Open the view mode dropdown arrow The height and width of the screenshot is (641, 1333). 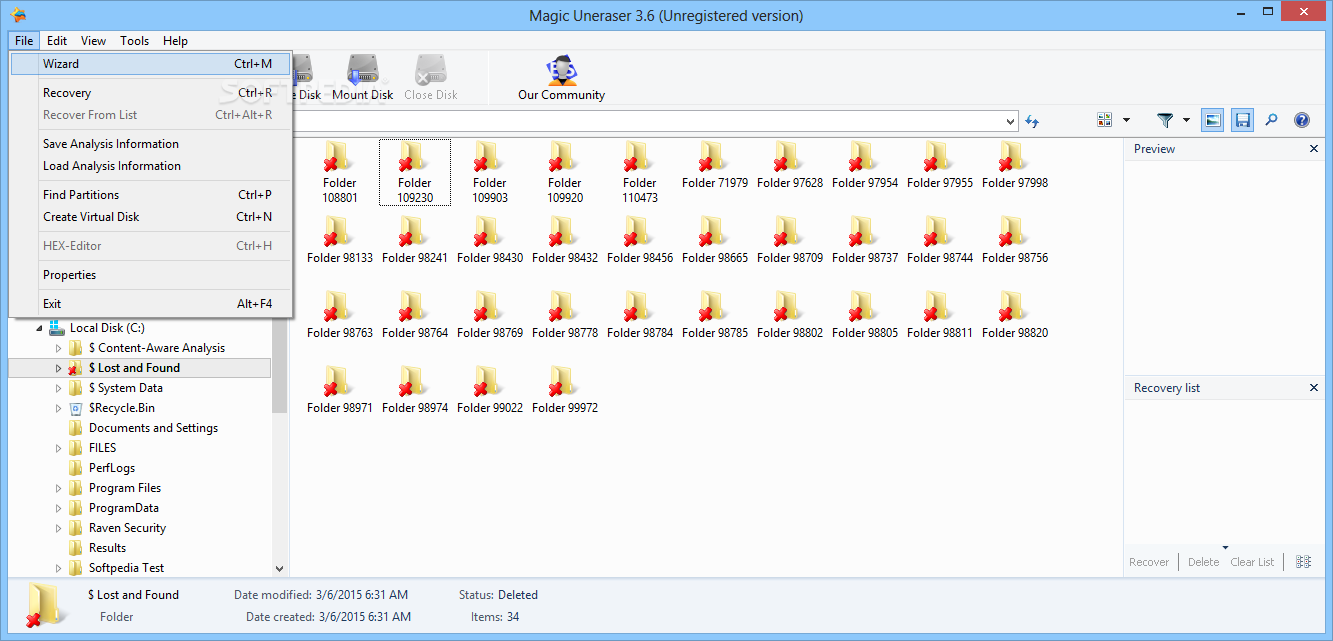point(1126,120)
